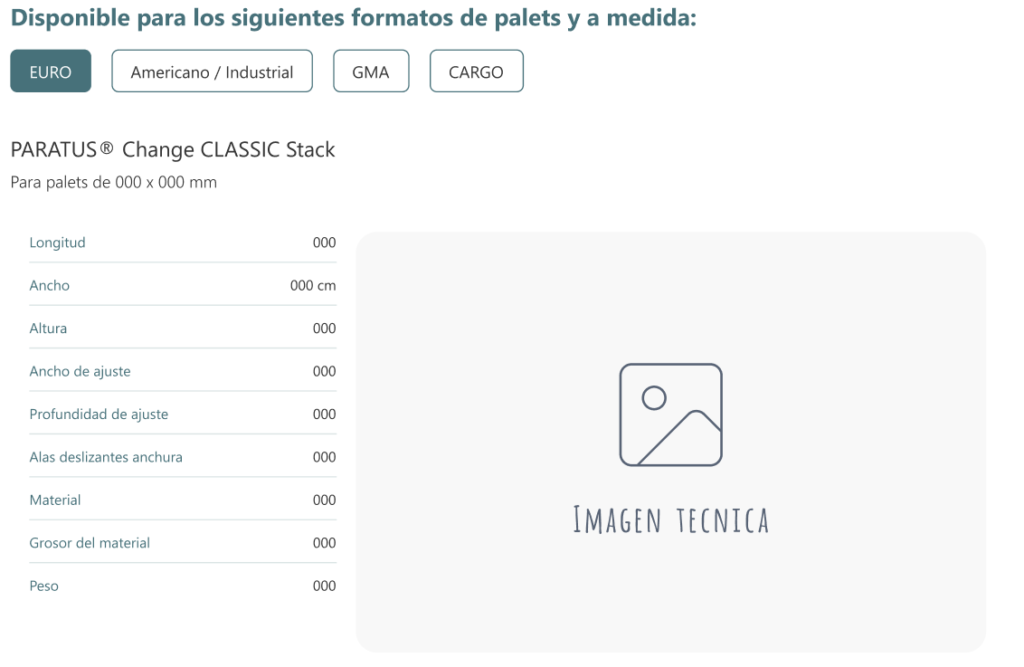Image resolution: width=1024 pixels, height=667 pixels.
Task: Click the PARATUS Change CLASSIC Stack title
Action: pyautogui.click(x=172, y=150)
